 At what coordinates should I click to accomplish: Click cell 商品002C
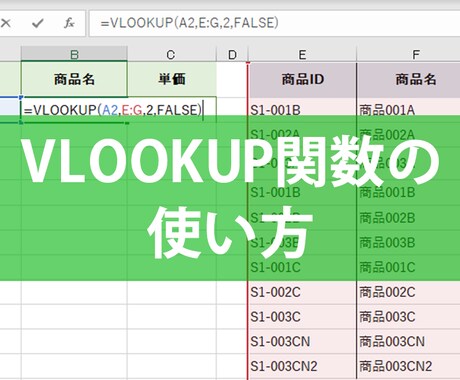coord(409,292)
